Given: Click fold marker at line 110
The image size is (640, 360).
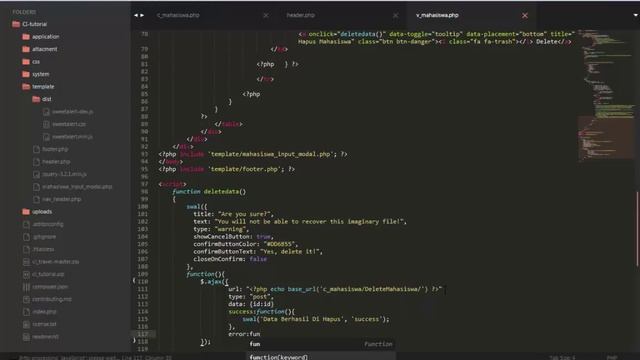Looking at the screenshot, I should click(x=134, y=281).
